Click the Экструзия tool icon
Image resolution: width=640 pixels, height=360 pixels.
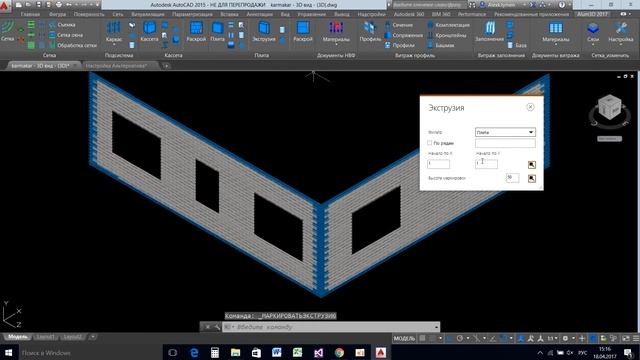[x=264, y=28]
